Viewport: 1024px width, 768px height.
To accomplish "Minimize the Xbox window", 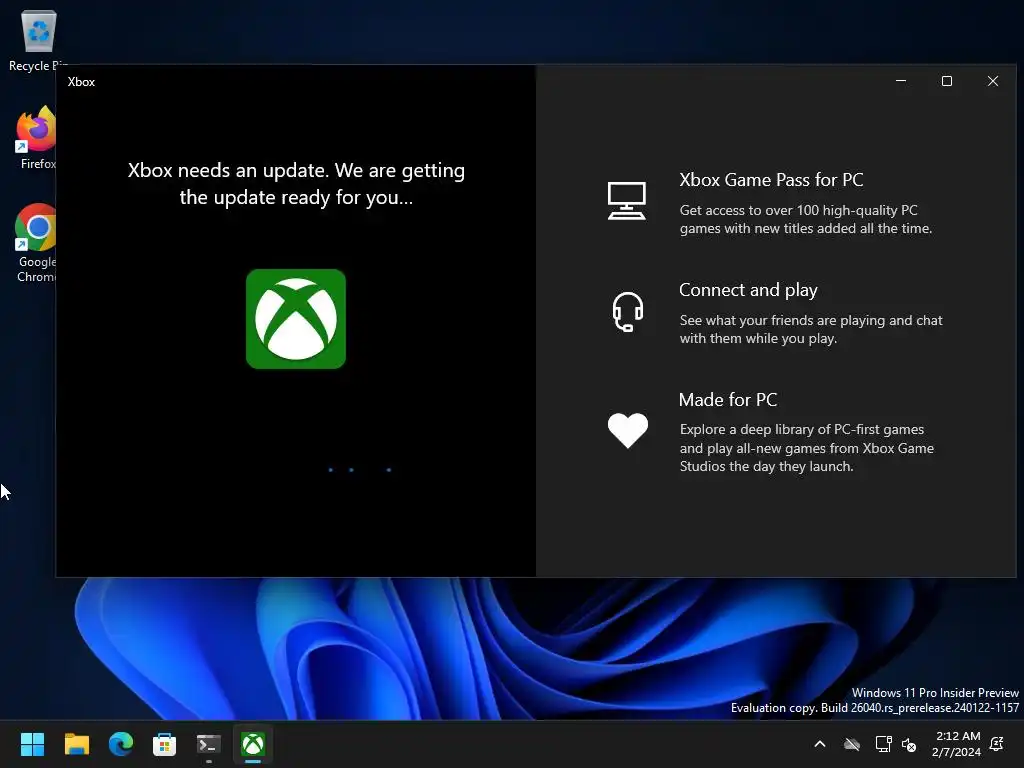I will pyautogui.click(x=901, y=81).
